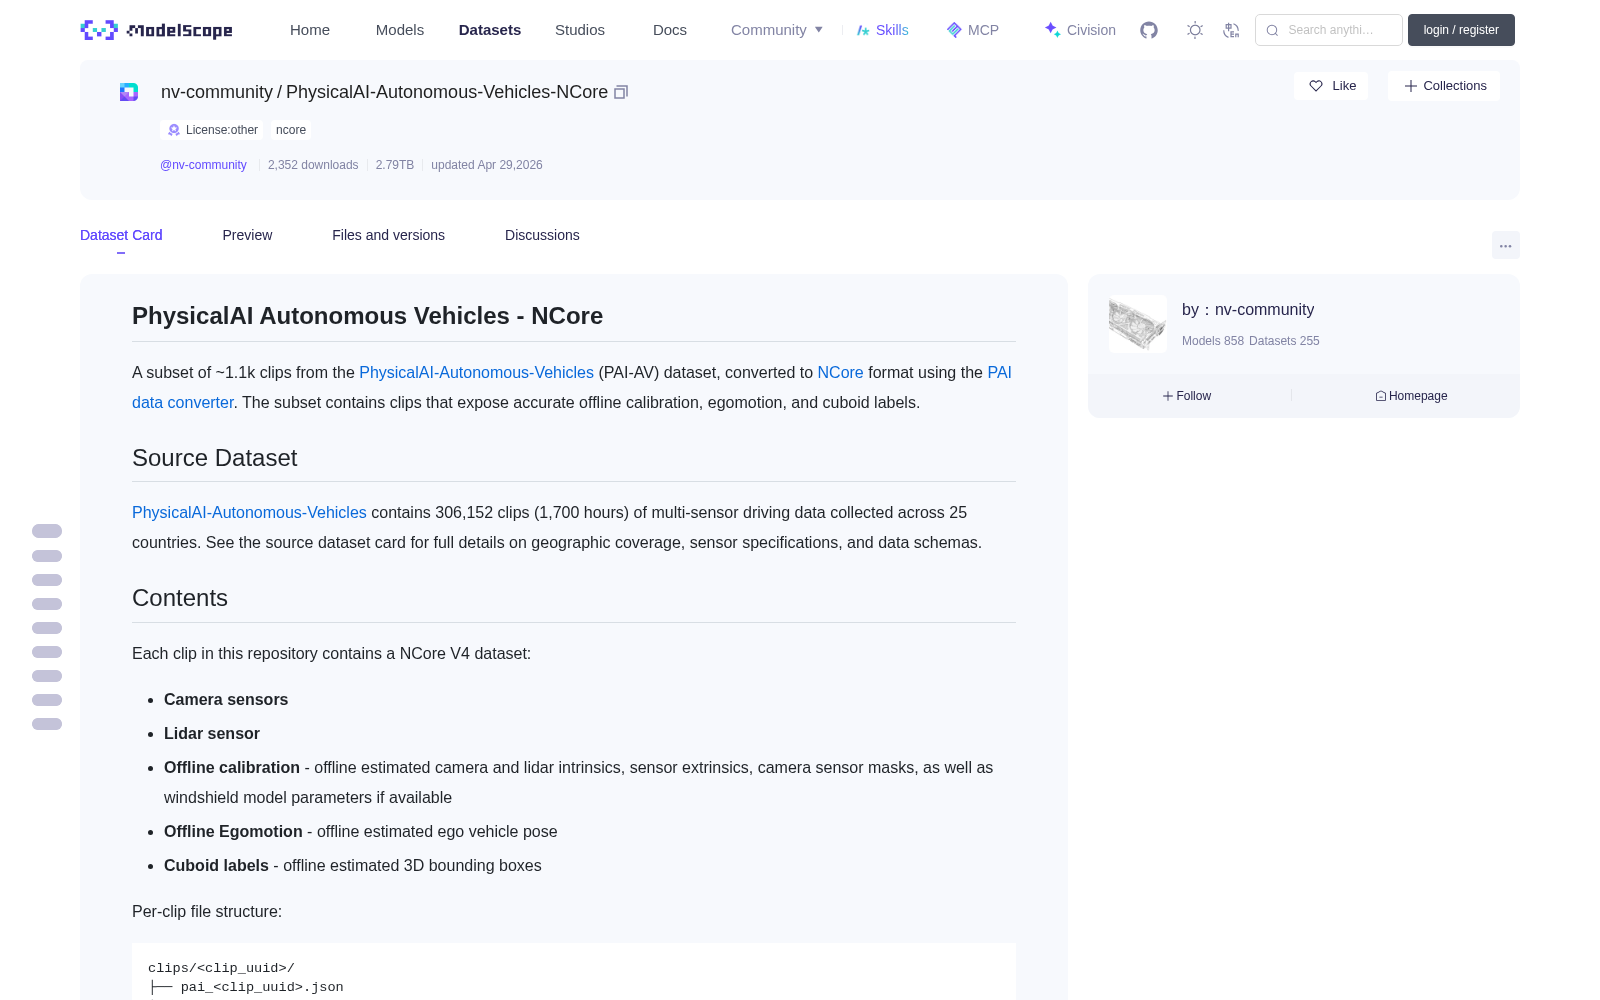This screenshot has height=1000, width=1600.
Task: Click the by: nv-community author name
Action: coord(1248,310)
